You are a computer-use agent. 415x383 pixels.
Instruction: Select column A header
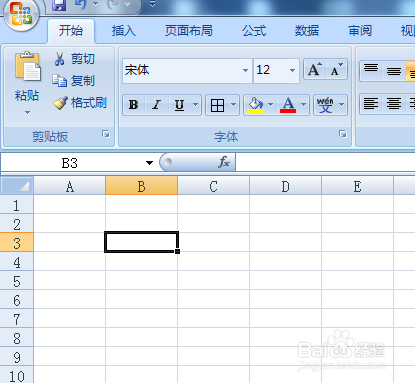[70, 186]
